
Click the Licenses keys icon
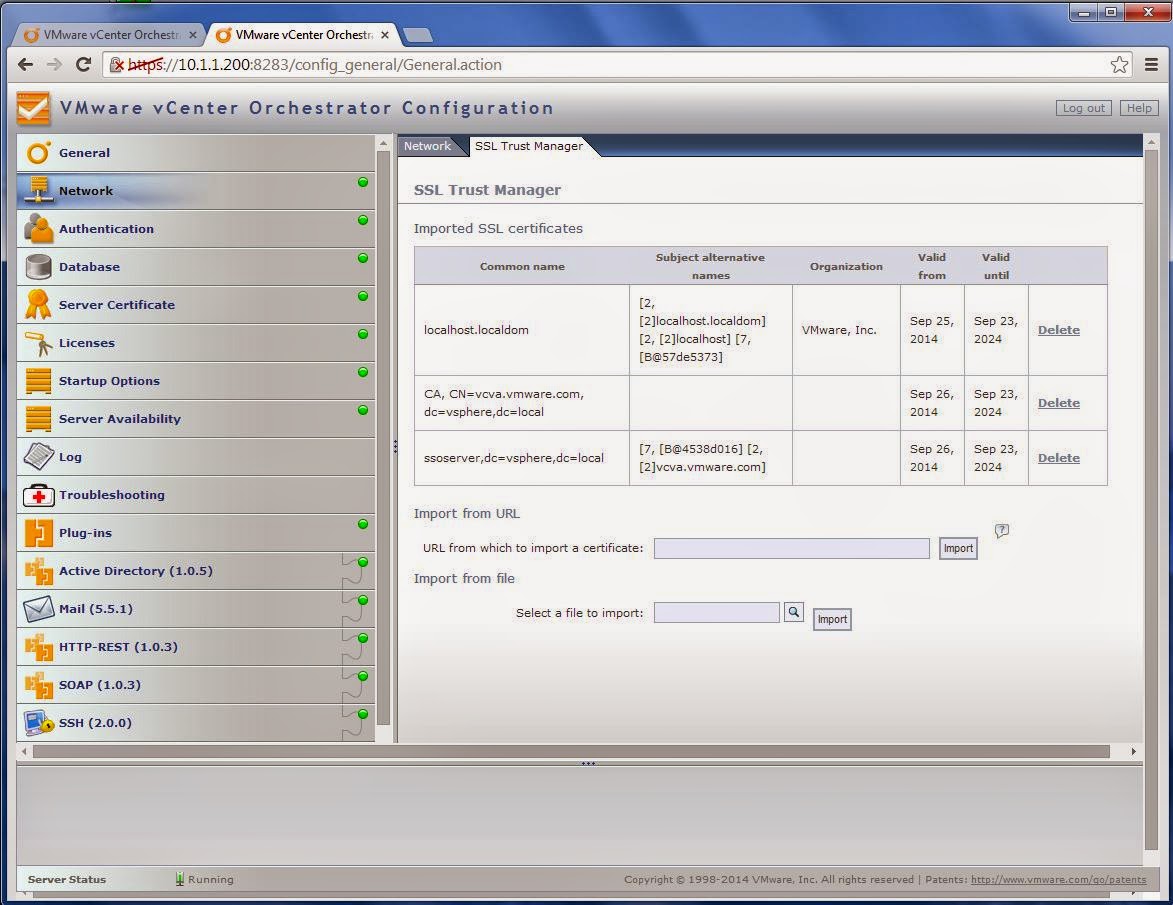(38, 343)
